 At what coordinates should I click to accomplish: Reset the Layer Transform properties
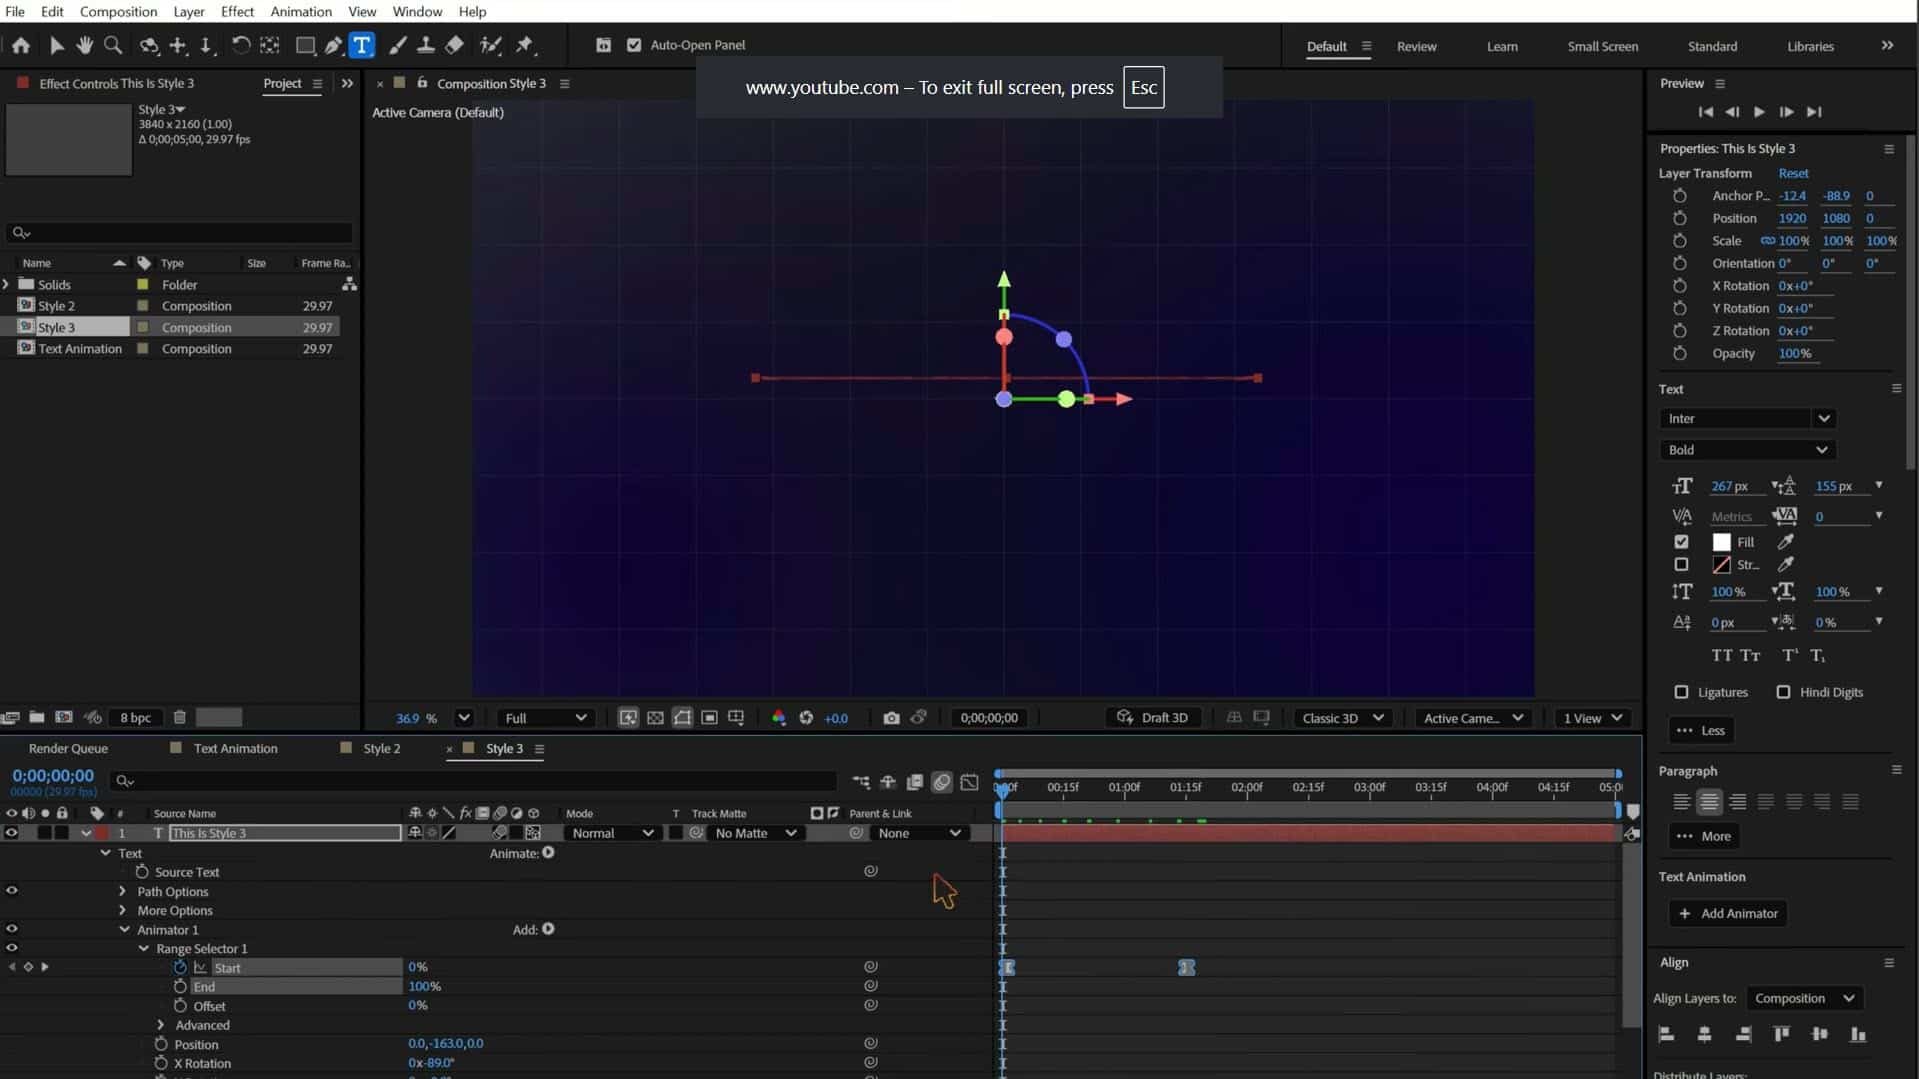1793,173
